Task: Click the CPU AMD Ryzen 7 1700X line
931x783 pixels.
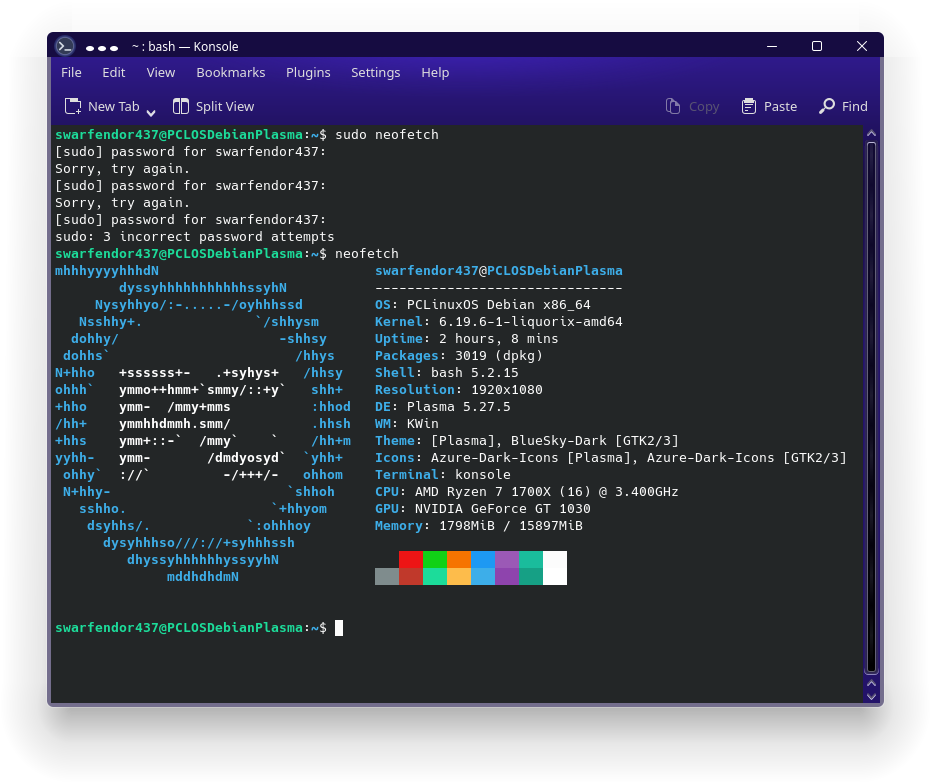Action: [x=527, y=492]
